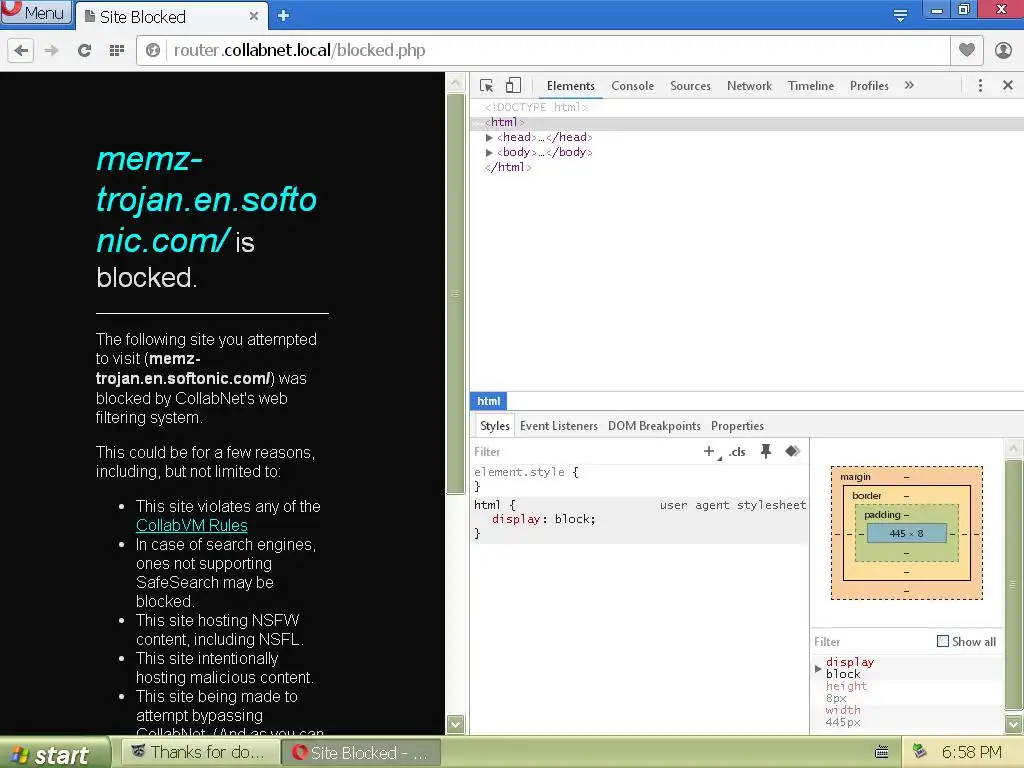The width and height of the screenshot is (1024, 768).
Task: Select the closing /html tag
Action: (508, 167)
